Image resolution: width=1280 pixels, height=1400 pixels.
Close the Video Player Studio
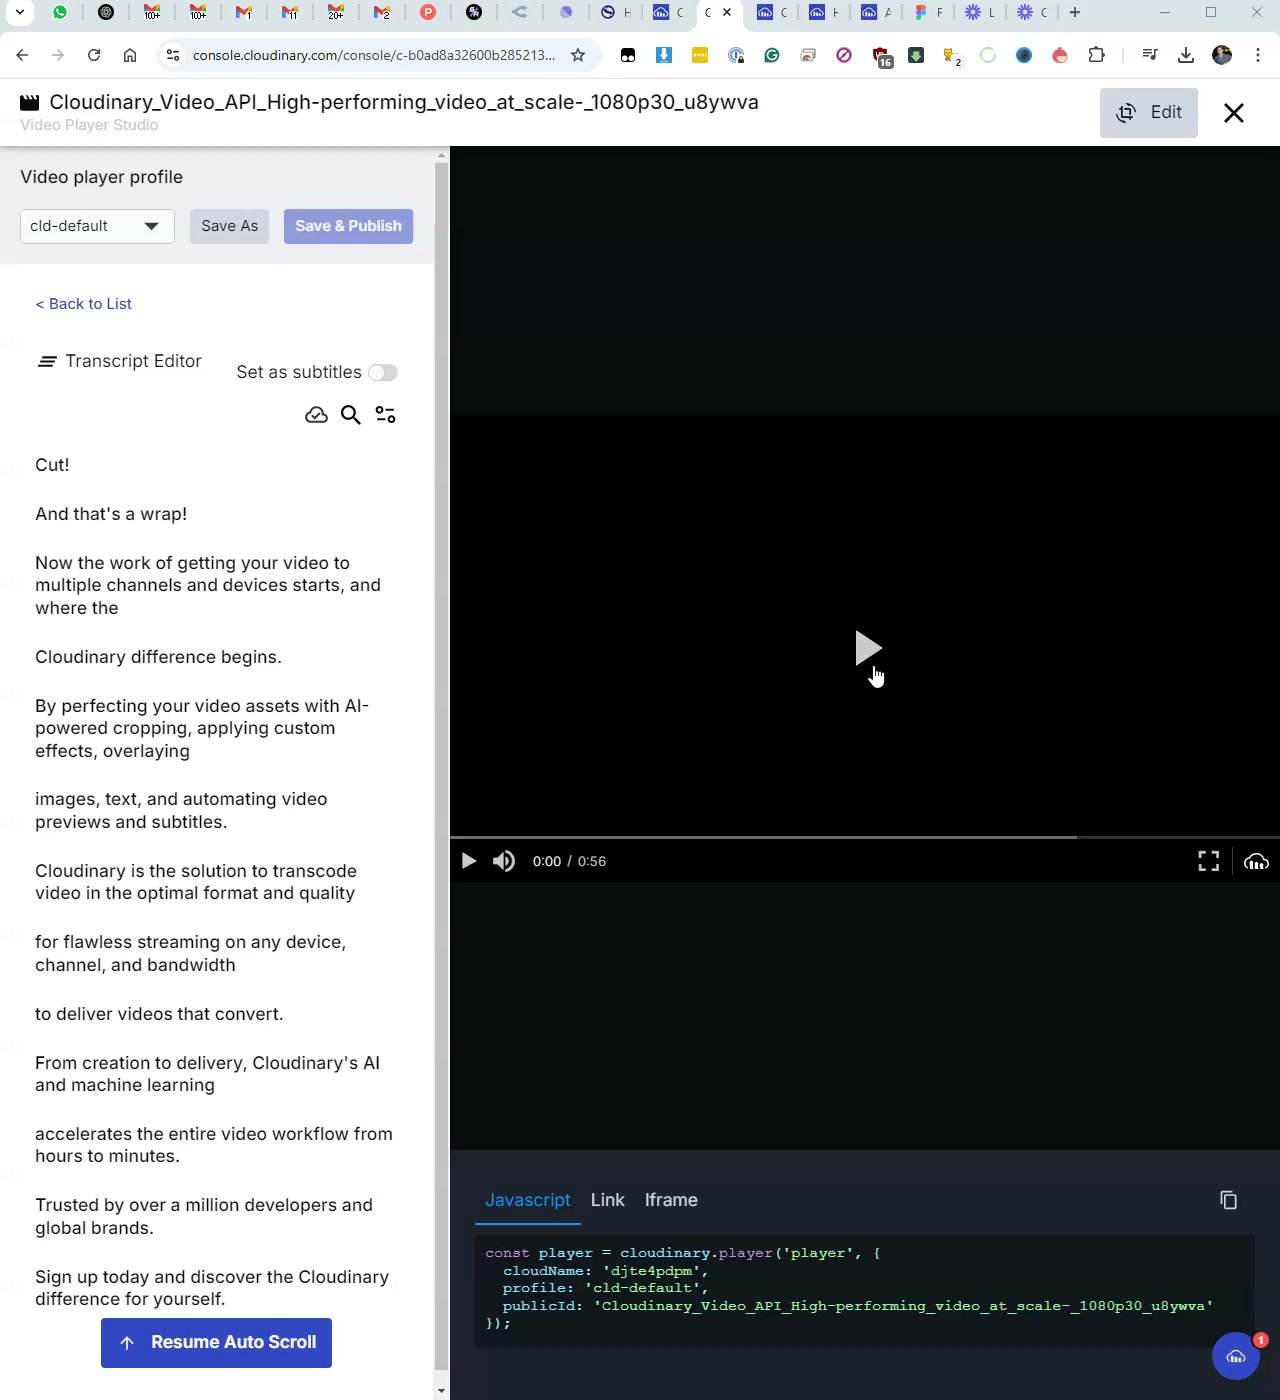coord(1234,113)
